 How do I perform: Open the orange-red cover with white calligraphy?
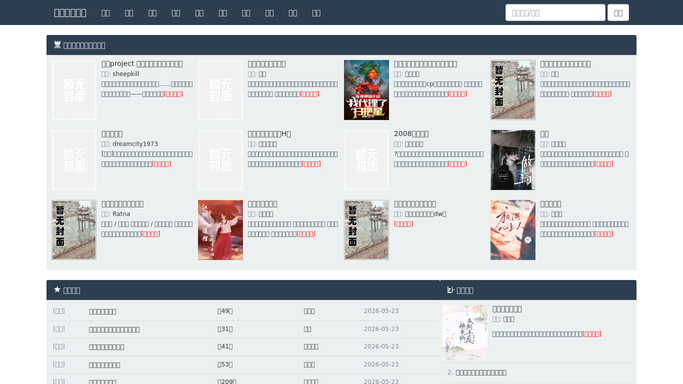(513, 230)
